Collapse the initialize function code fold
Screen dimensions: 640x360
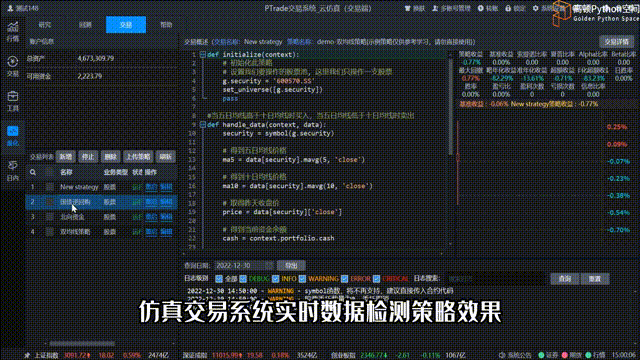coord(202,54)
